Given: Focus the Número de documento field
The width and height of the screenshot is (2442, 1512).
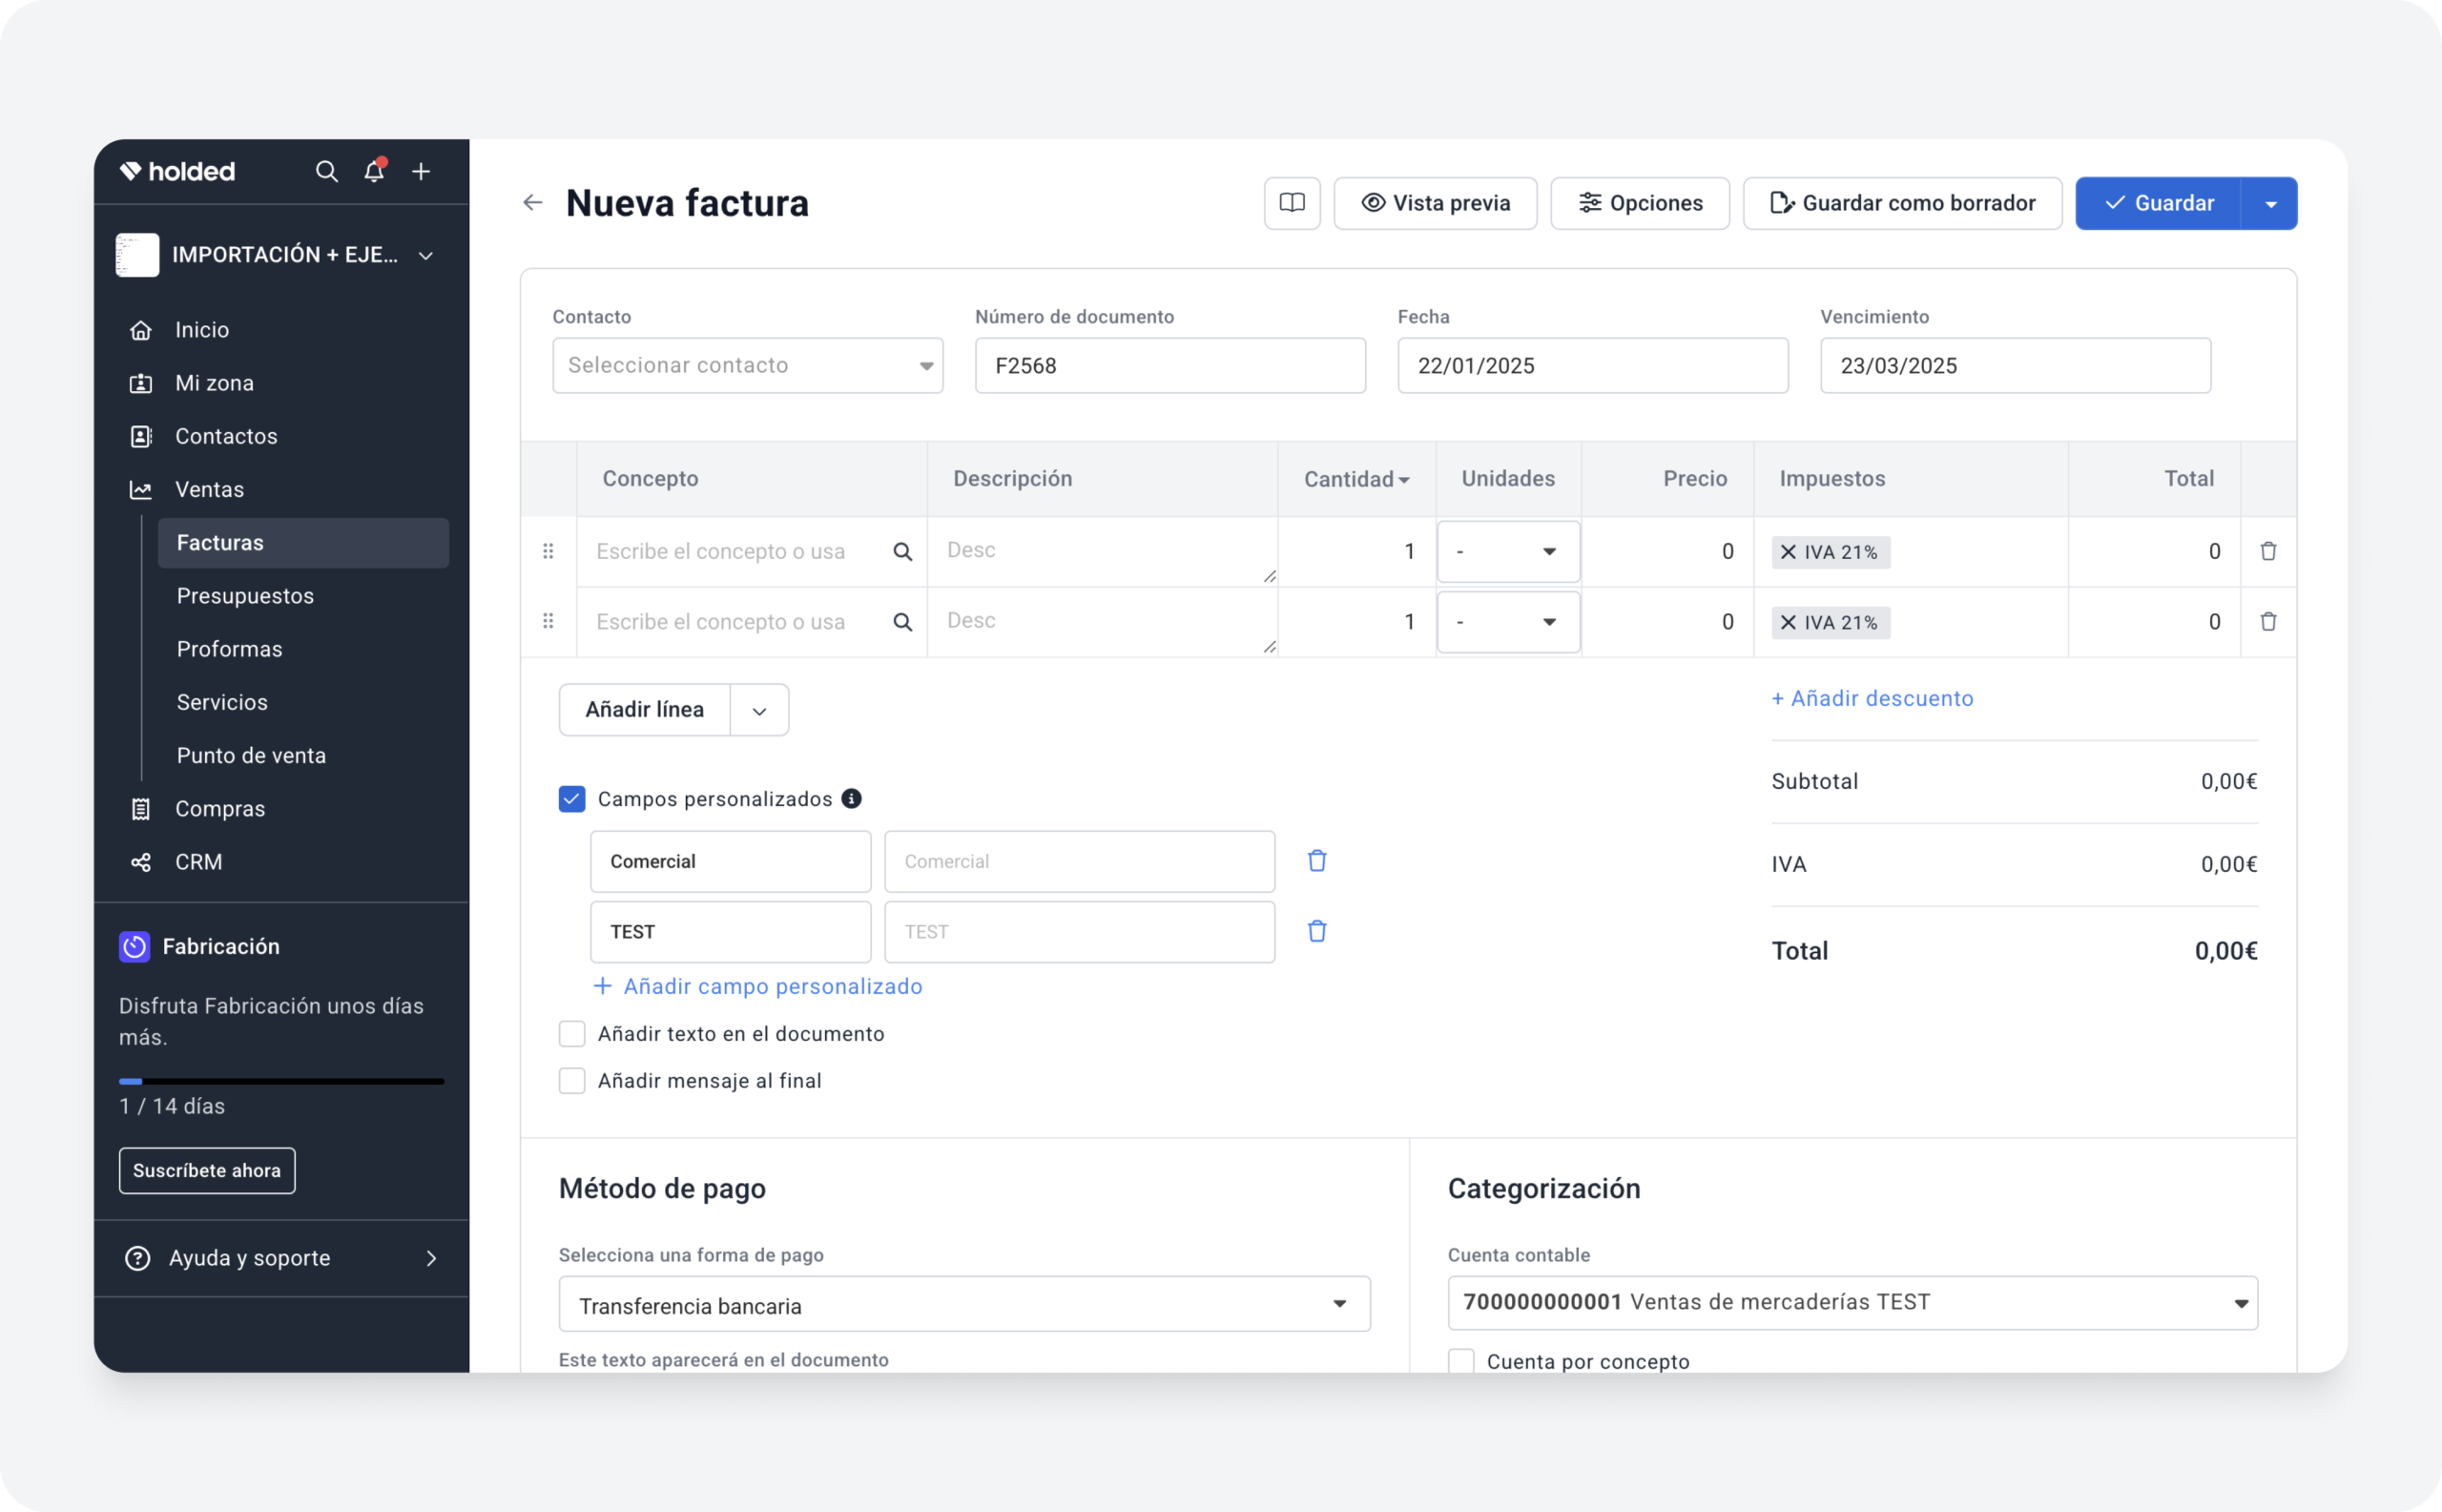Looking at the screenshot, I should (x=1170, y=365).
